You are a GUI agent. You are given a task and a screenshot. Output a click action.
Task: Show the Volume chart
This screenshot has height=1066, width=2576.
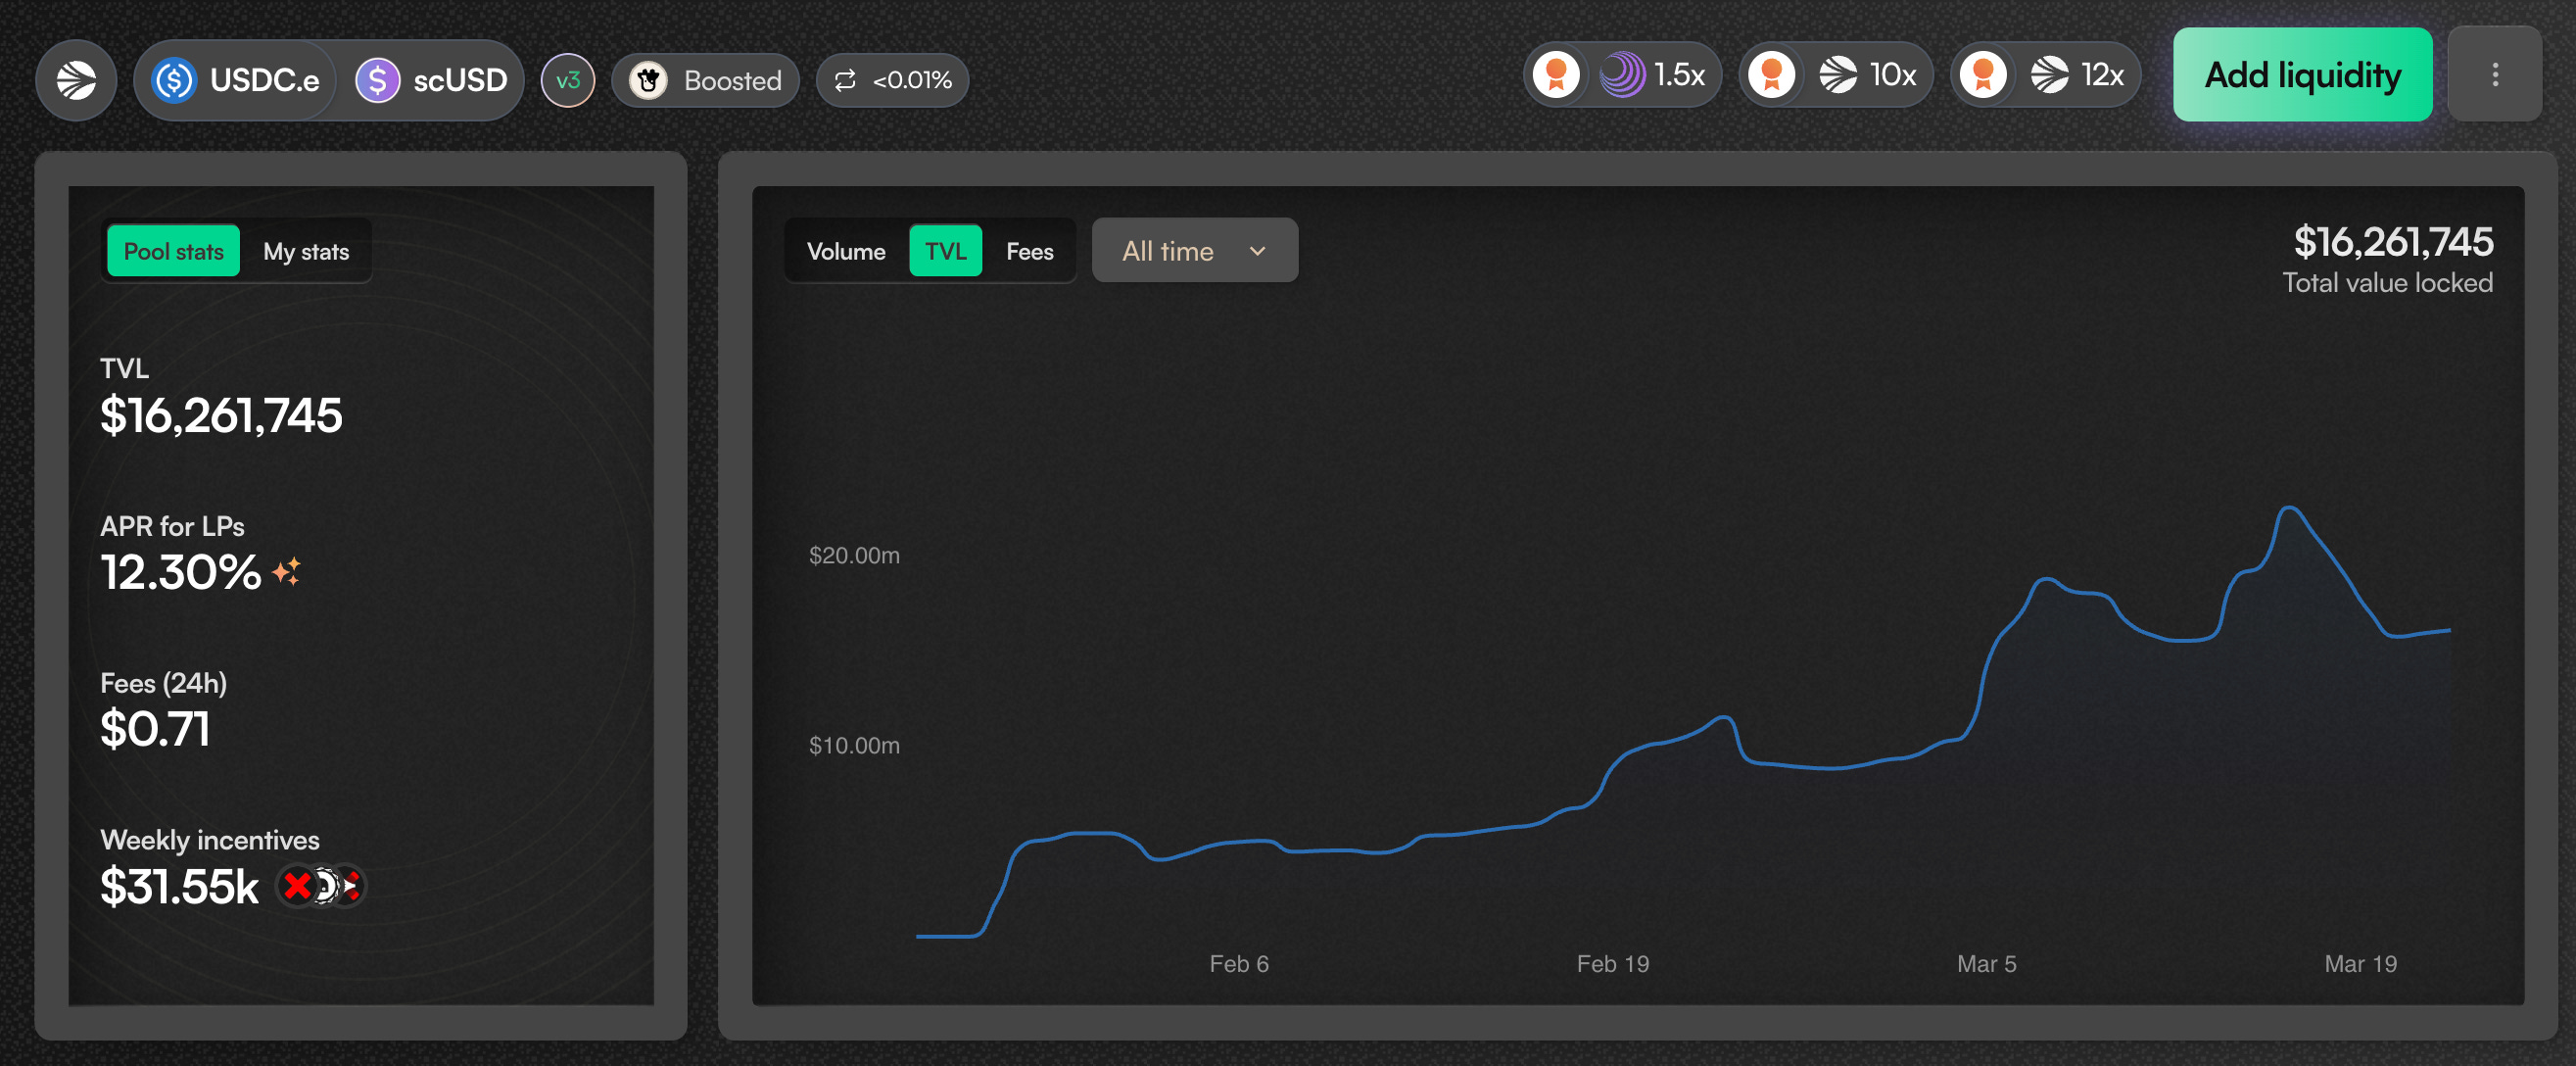click(845, 251)
